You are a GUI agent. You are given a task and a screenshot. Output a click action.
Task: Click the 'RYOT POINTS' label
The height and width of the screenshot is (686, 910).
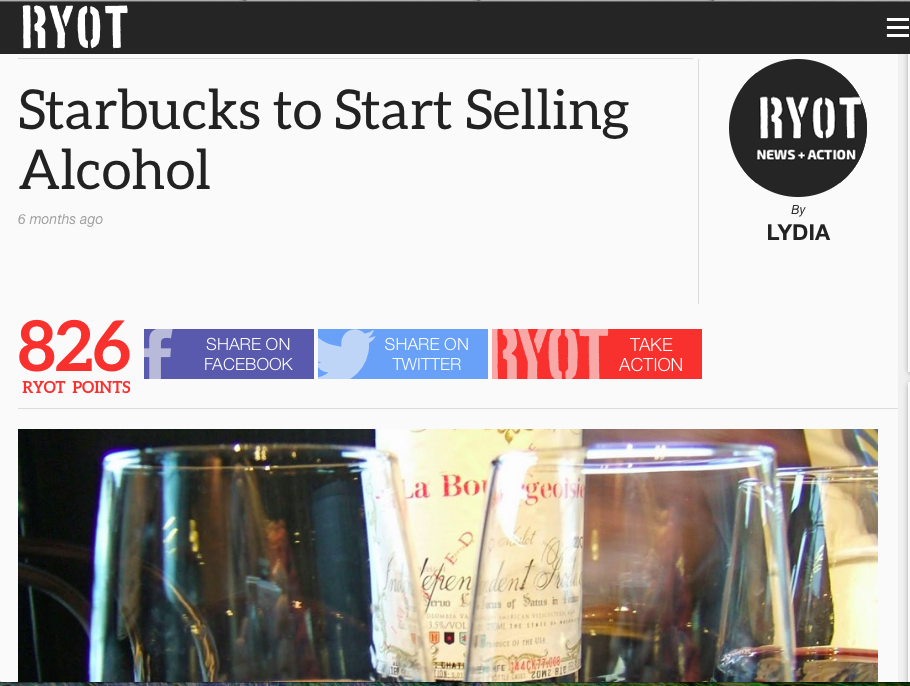[x=76, y=387]
